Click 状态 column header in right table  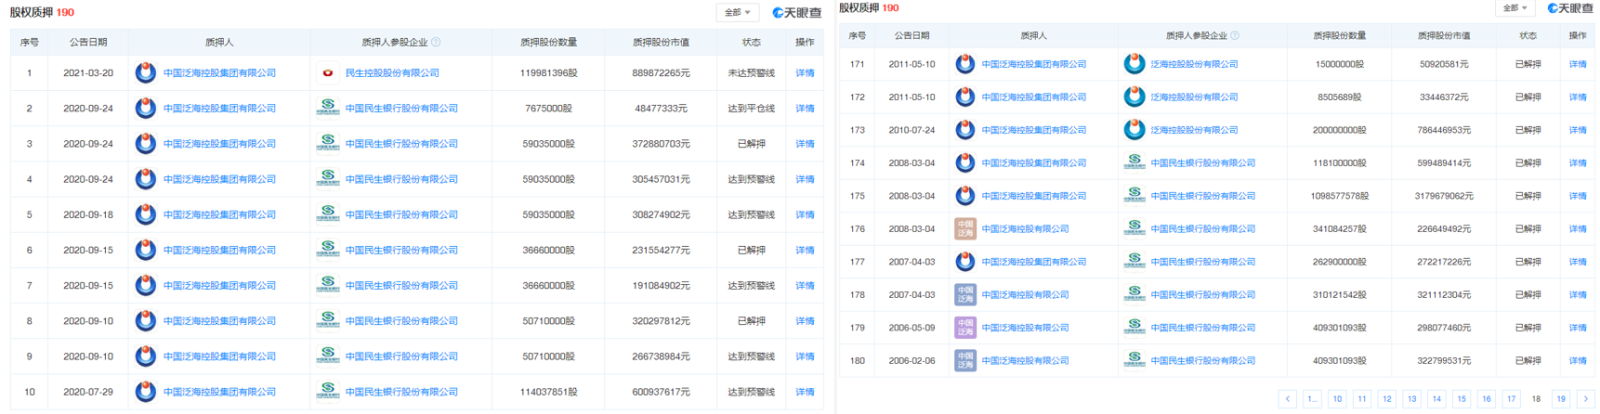pos(1528,35)
